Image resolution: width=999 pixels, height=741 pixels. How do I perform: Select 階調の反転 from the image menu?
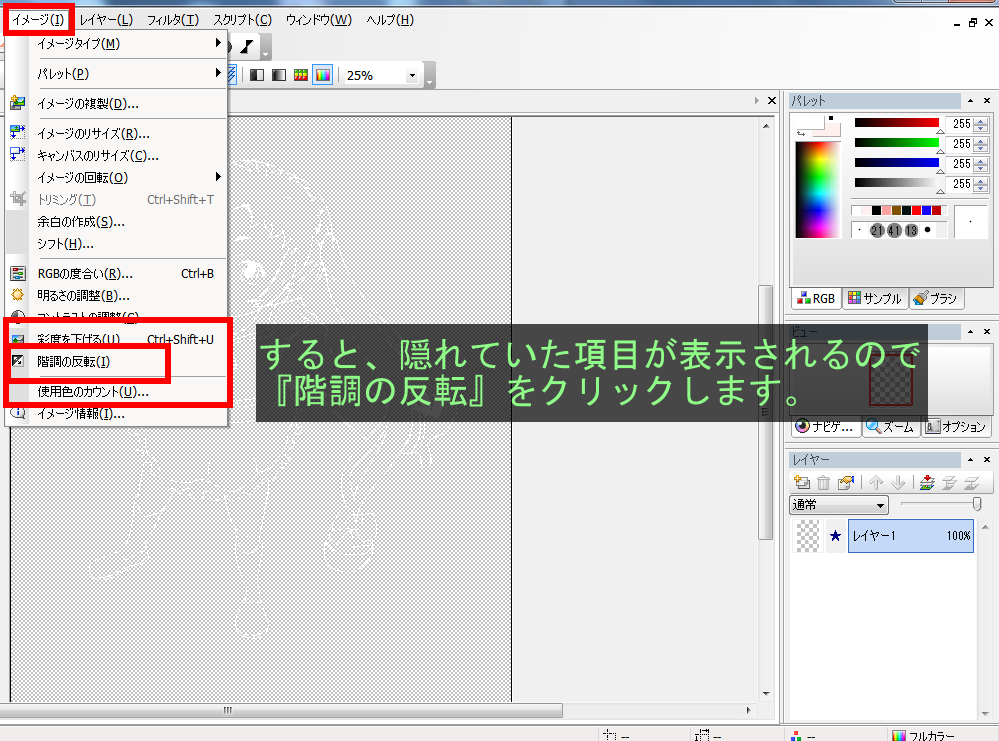(73, 361)
